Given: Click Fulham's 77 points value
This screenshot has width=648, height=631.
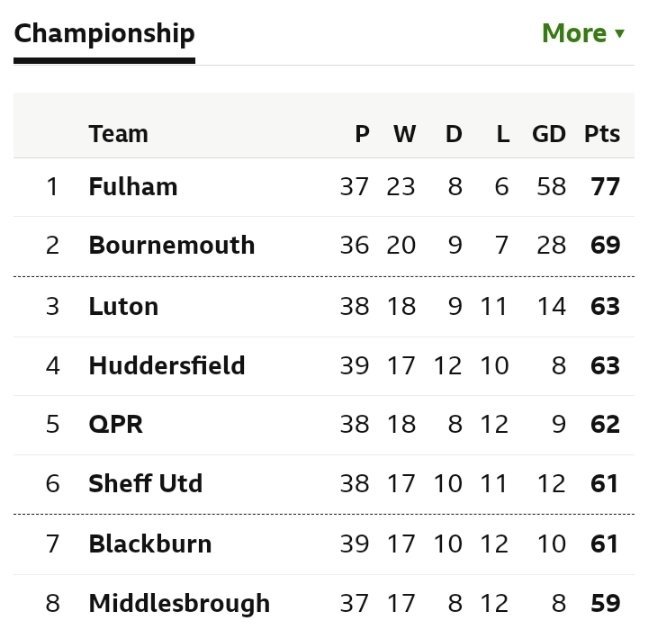Looking at the screenshot, I should 605,186.
